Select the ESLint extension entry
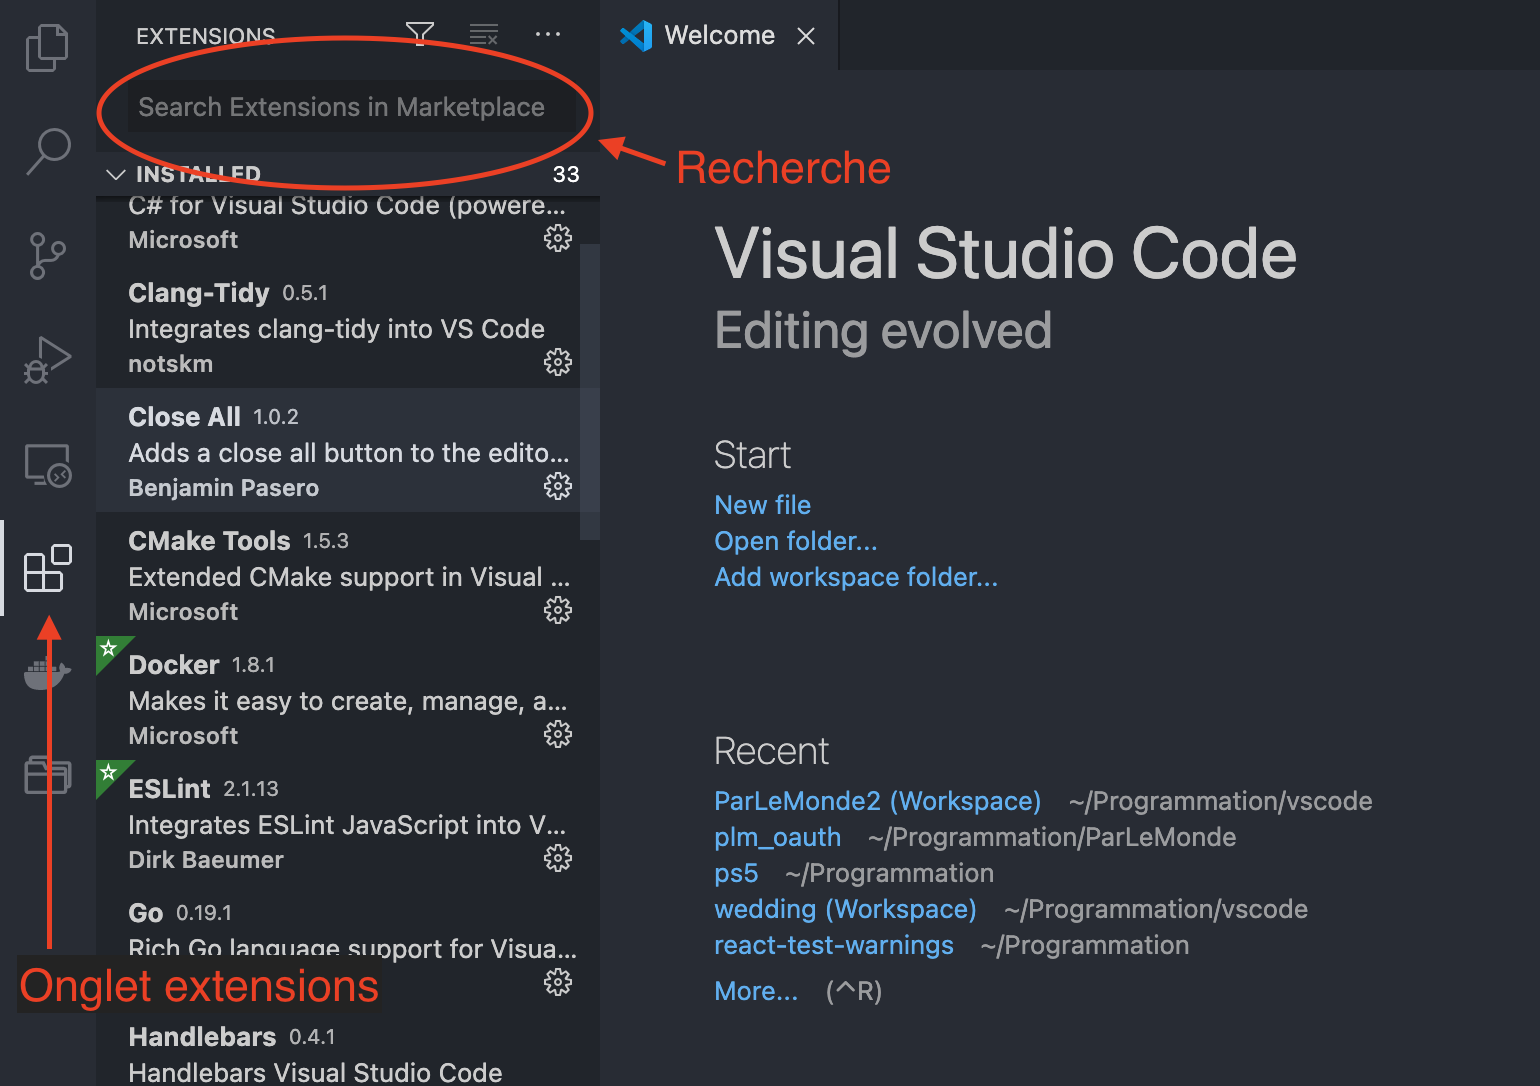This screenshot has width=1540, height=1086. (x=338, y=822)
